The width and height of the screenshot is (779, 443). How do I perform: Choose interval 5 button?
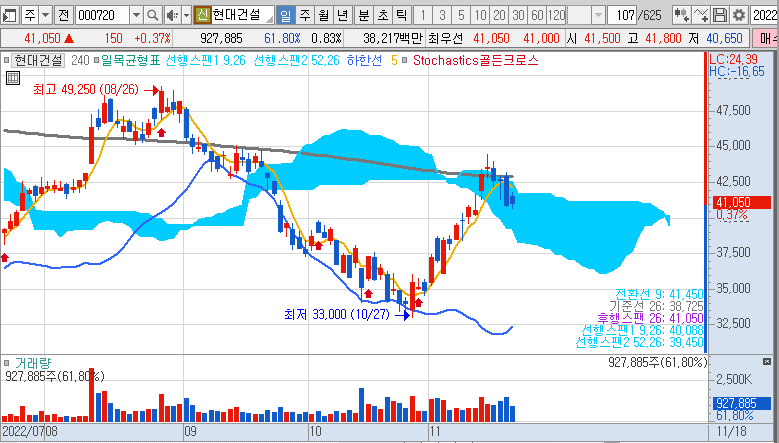461,15
